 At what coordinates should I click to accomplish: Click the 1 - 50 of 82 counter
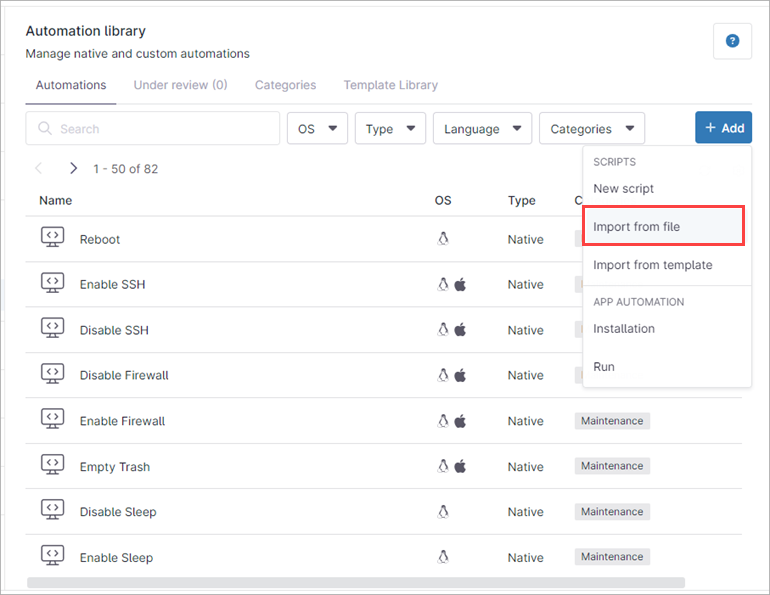coord(126,169)
